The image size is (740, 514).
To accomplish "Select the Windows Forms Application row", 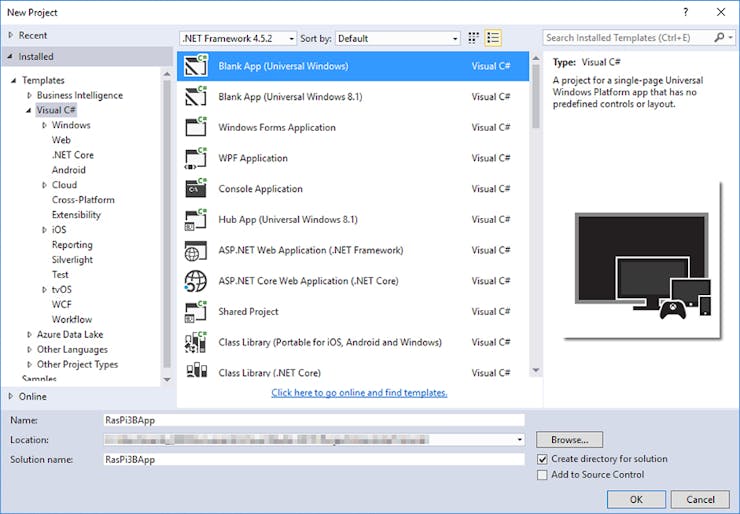I will pyautogui.click(x=353, y=127).
